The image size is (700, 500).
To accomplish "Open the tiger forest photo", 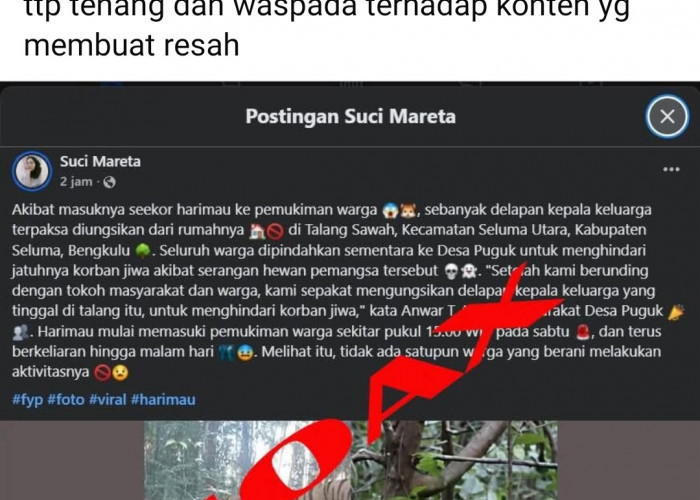I will click(x=350, y=460).
